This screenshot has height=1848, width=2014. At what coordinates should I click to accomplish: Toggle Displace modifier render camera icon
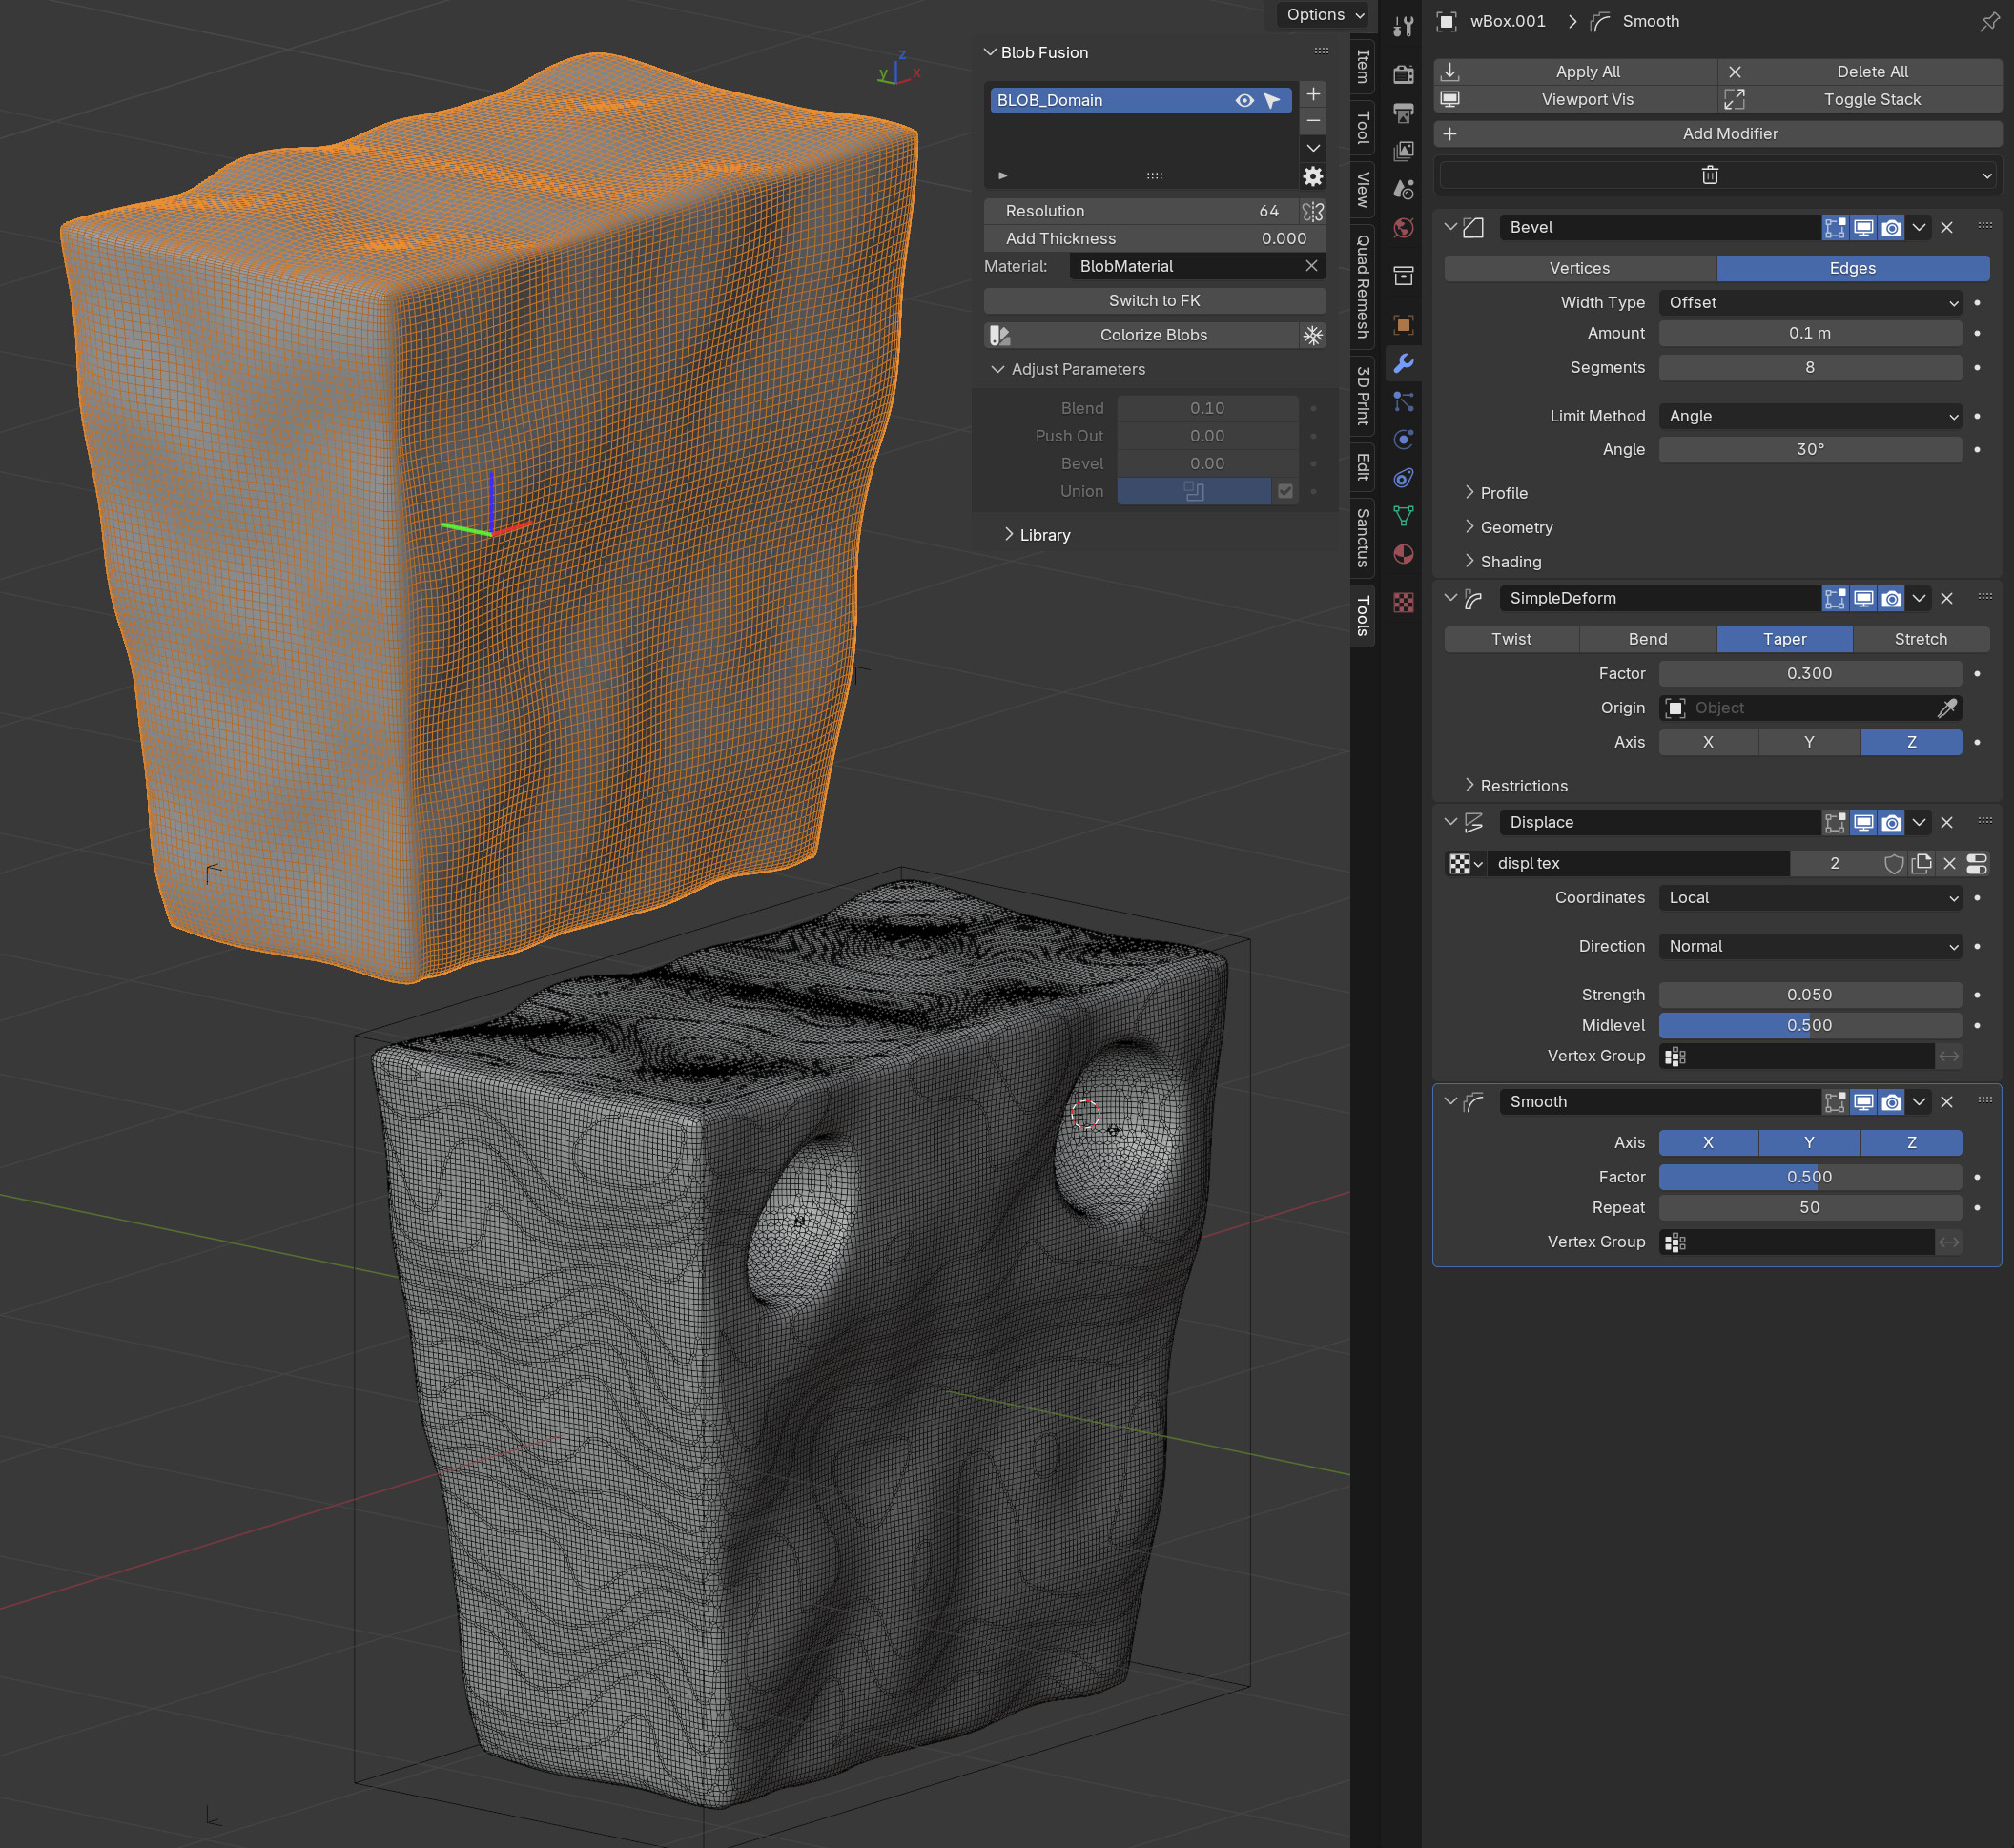pos(1891,823)
